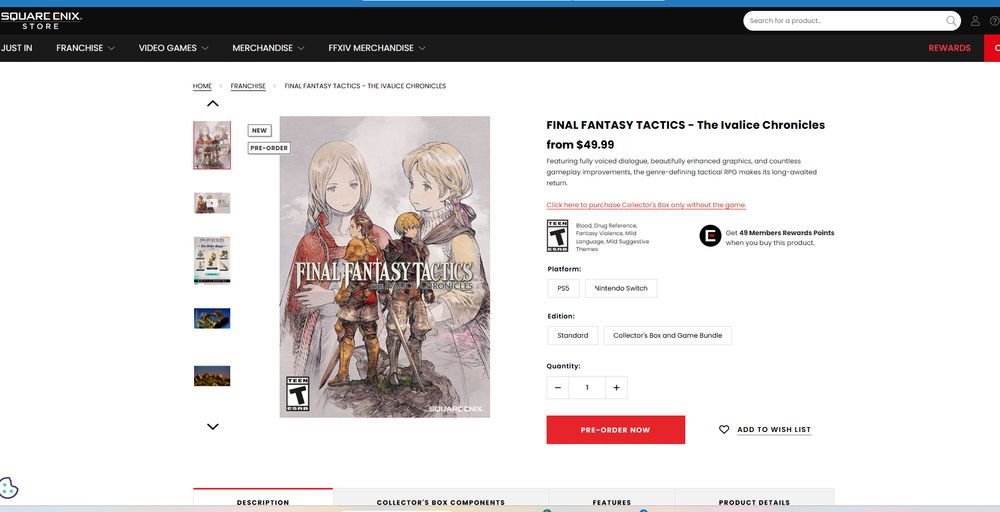This screenshot has height=512, width=1000.
Task: Open the Just In menu item
Action: [17, 48]
